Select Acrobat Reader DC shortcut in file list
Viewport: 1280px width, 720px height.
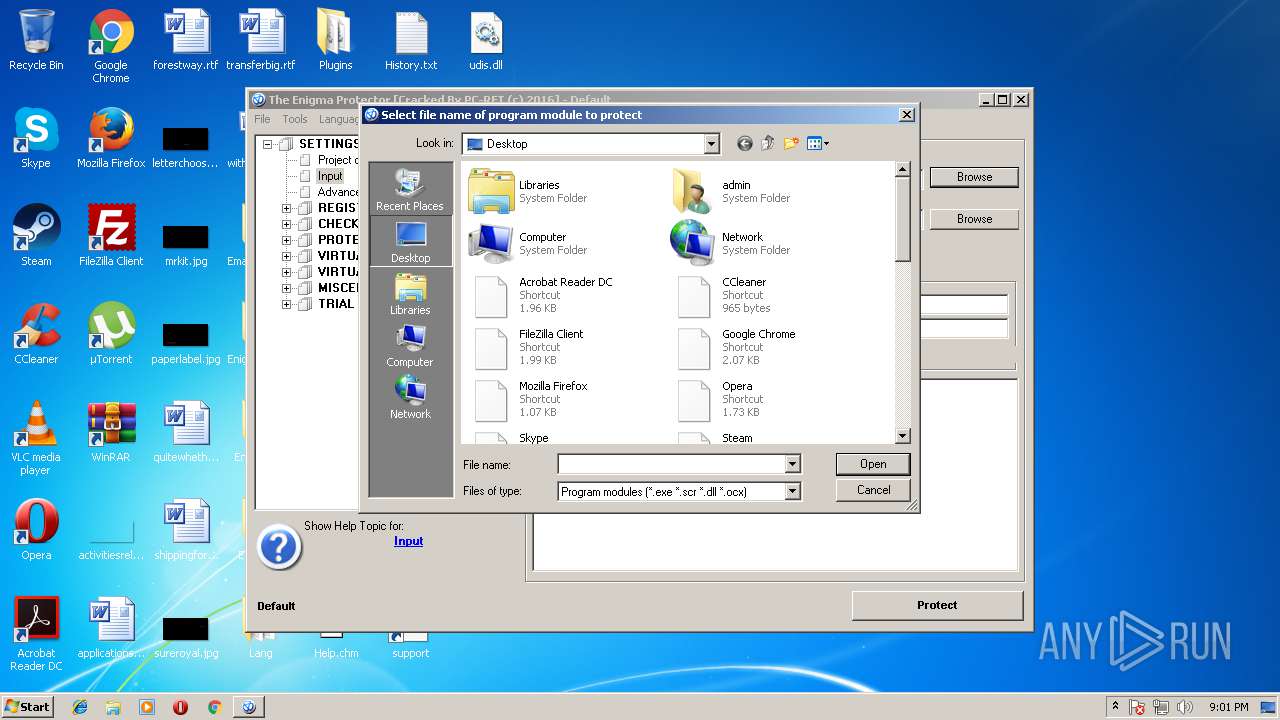coord(543,295)
